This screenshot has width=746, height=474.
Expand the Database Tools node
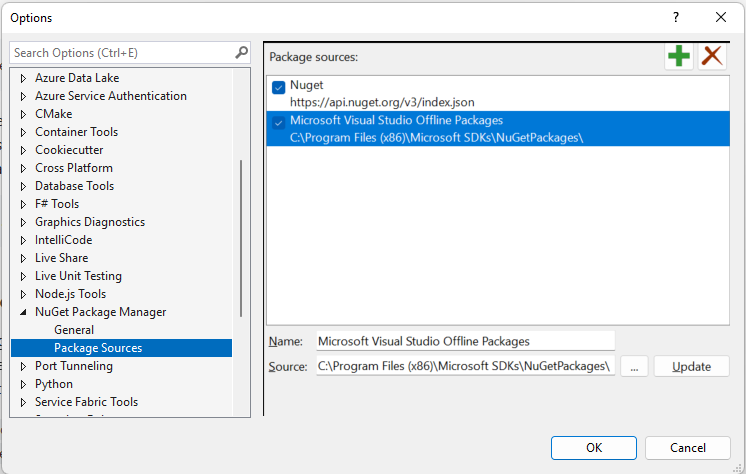23,186
